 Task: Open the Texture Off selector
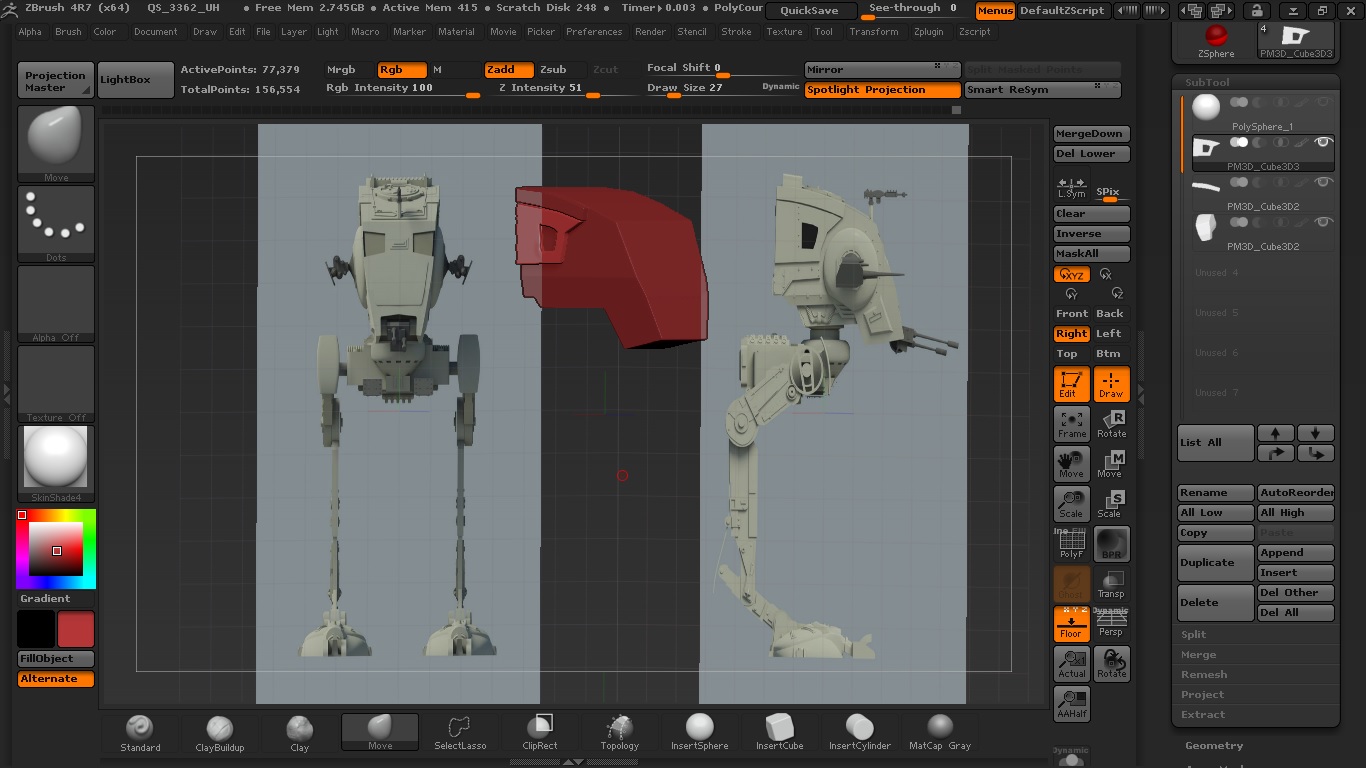(56, 384)
